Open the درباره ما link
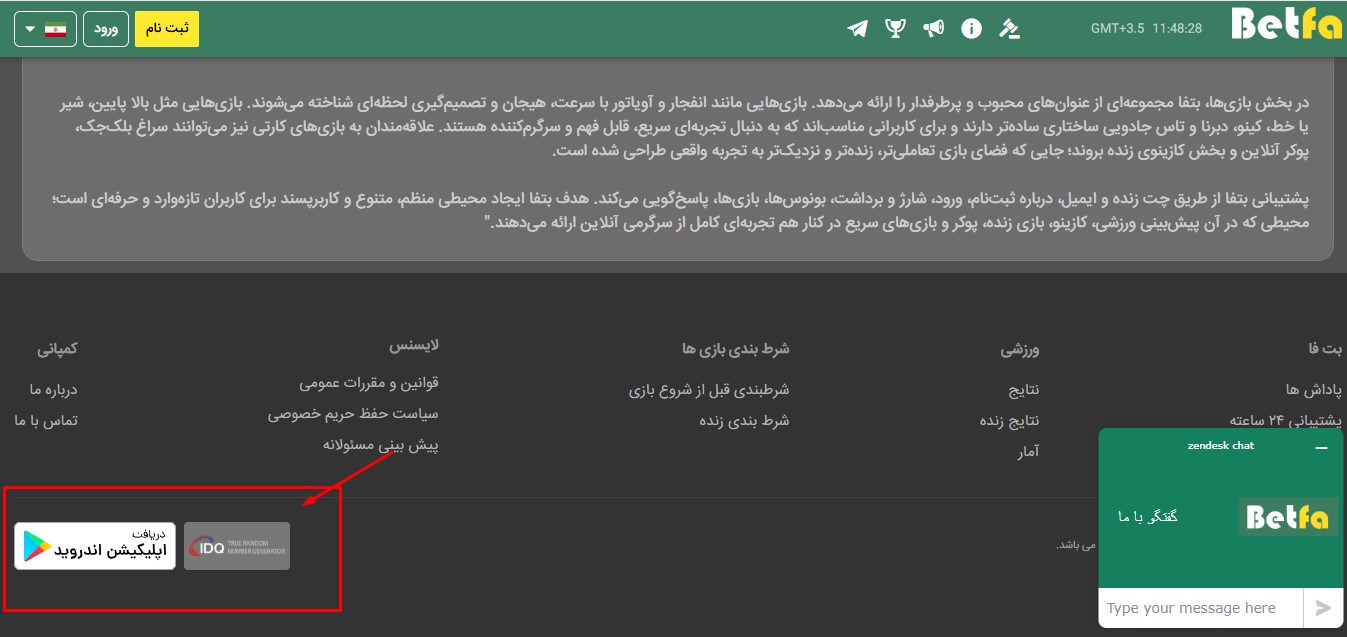Image resolution: width=1347 pixels, height=637 pixels. 54,389
